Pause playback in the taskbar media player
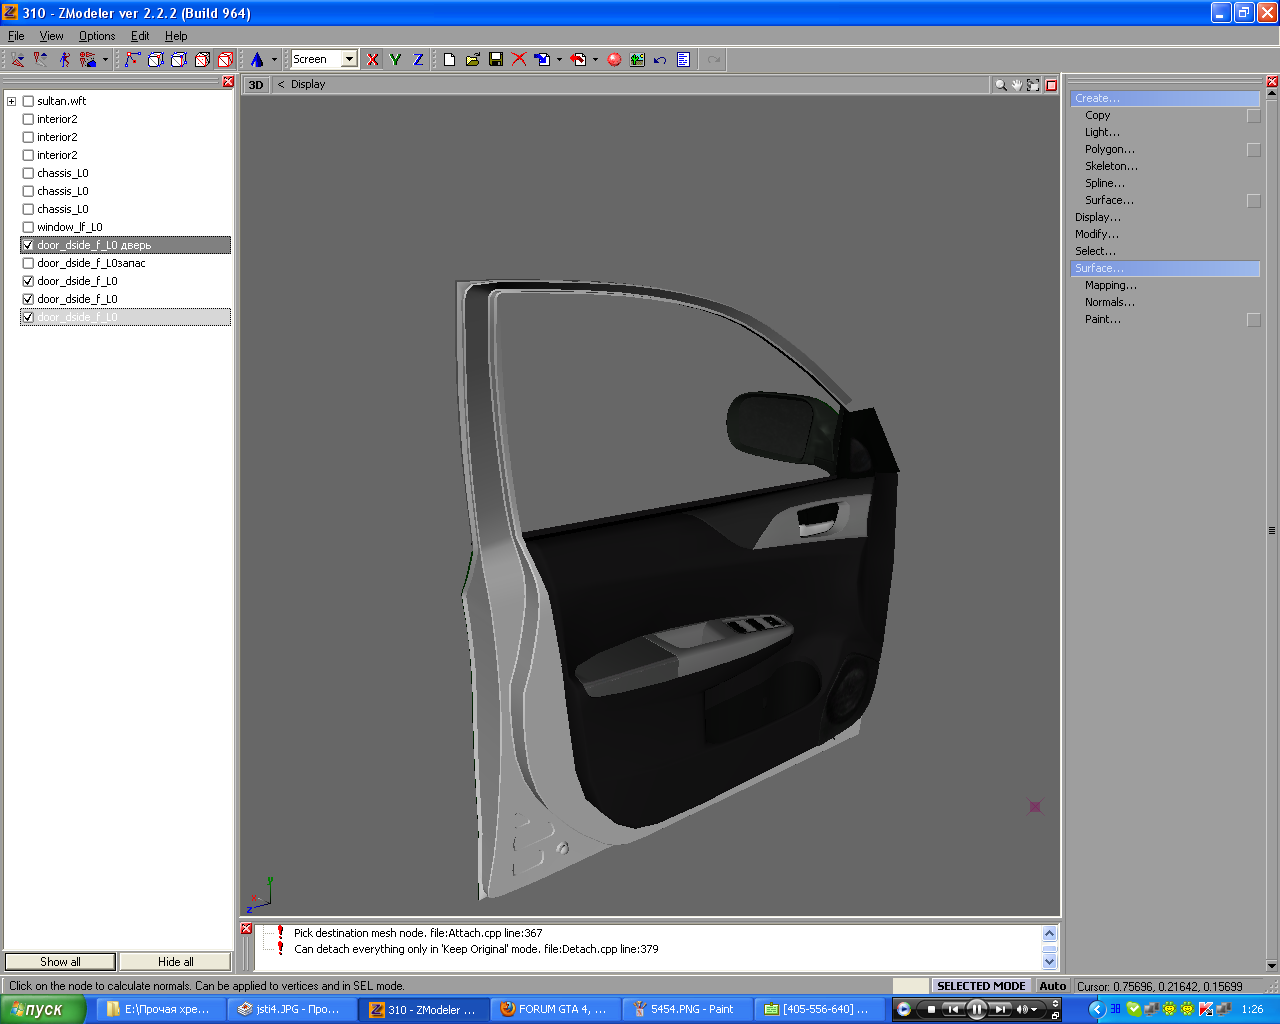The width and height of the screenshot is (1280, 1024). pos(976,1010)
